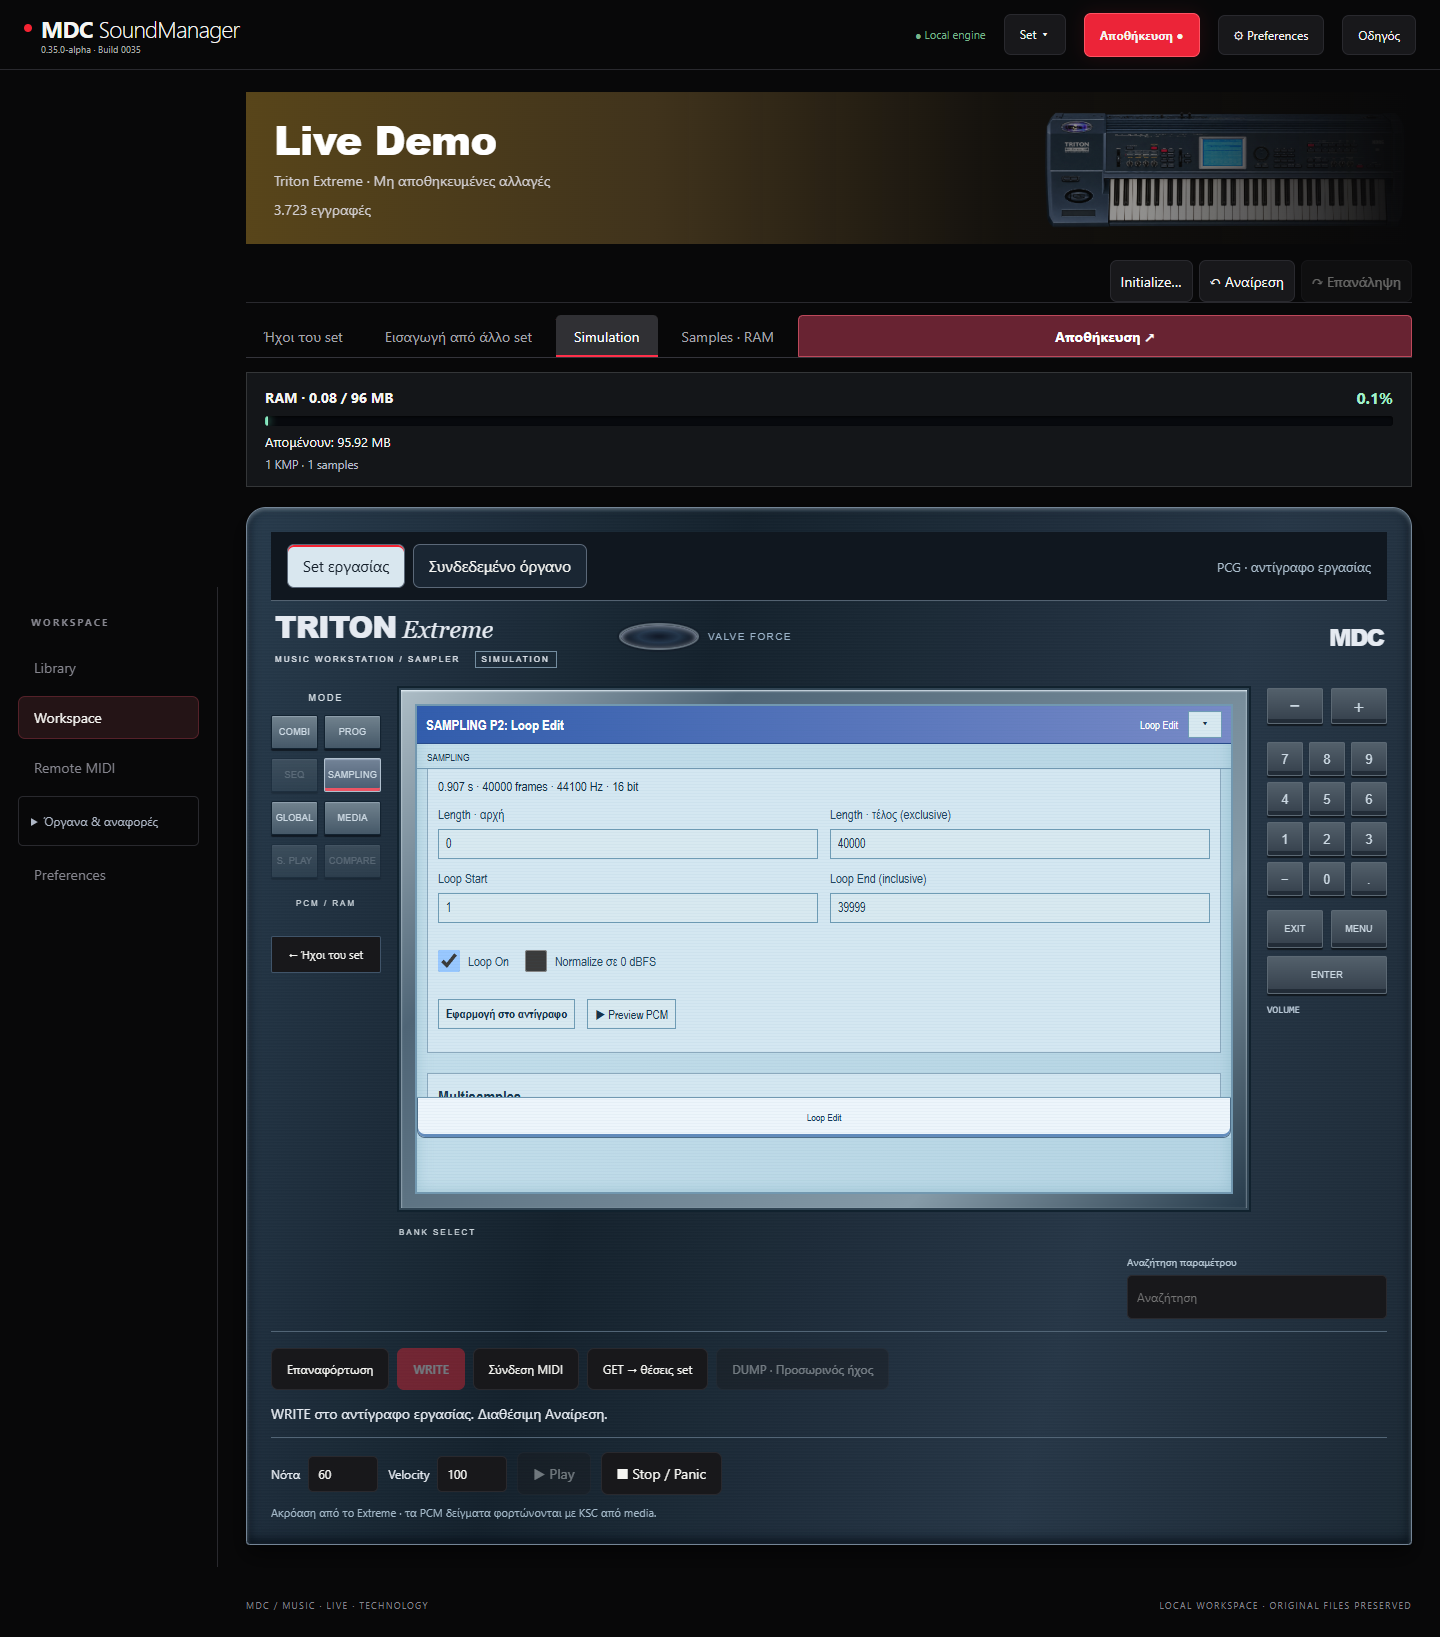The width and height of the screenshot is (1440, 1637).
Task: Switch to Συνδεδεμένο όργανο view
Action: (x=500, y=566)
